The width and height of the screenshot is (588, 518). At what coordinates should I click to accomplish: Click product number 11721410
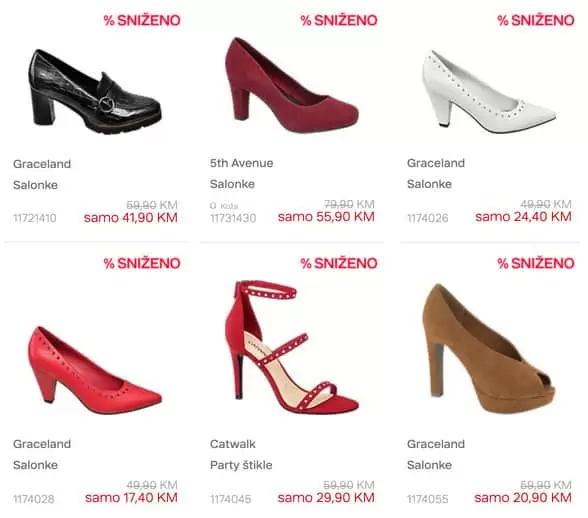tap(34, 218)
